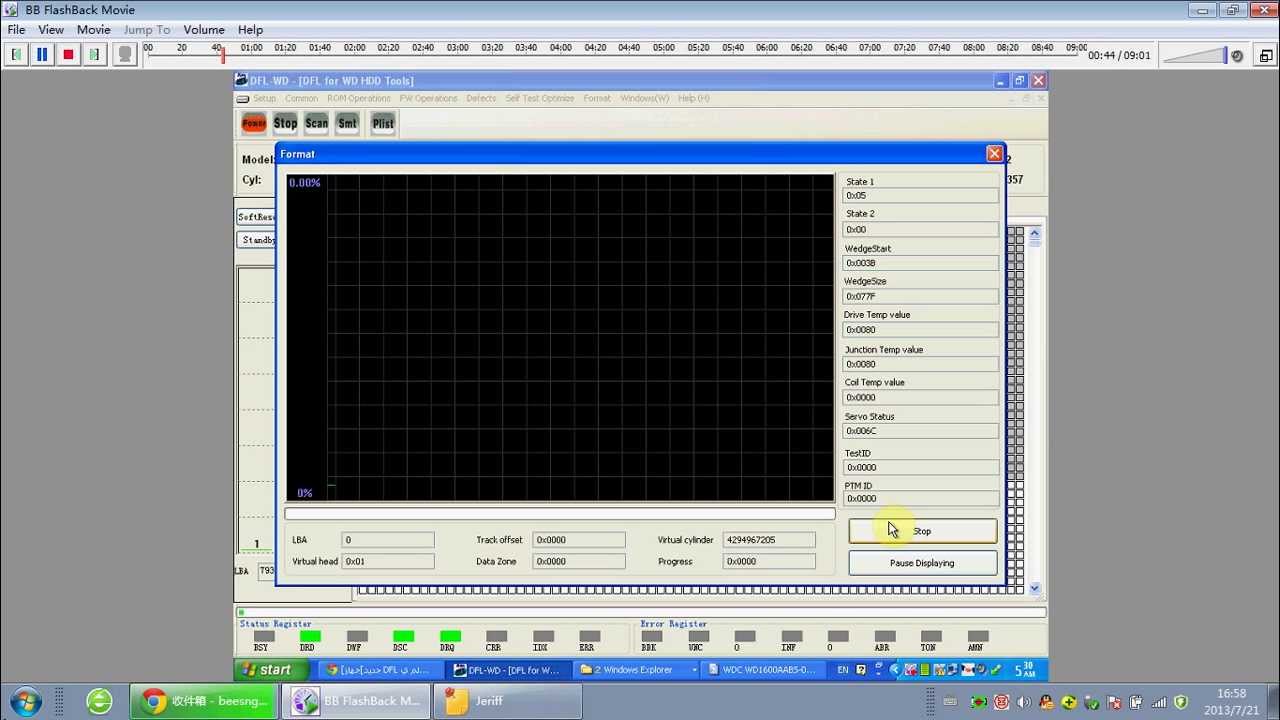Screen dimensions: 1280x720
Task: Click the Smt toolbar icon
Action: pyautogui.click(x=347, y=123)
